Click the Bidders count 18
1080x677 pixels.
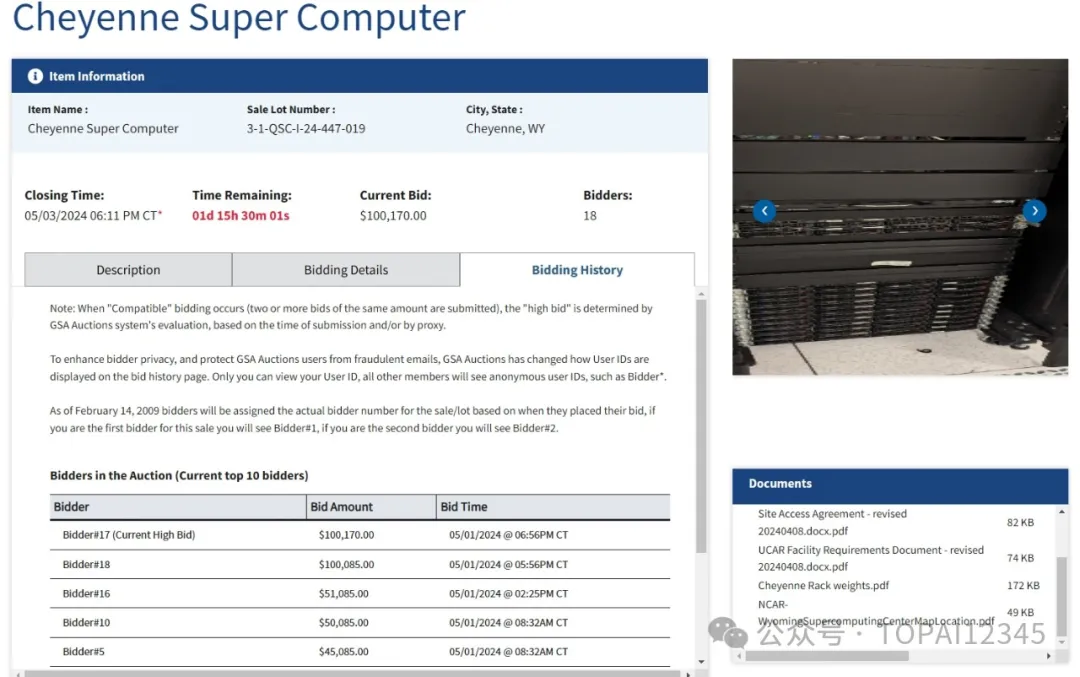pyautogui.click(x=590, y=216)
